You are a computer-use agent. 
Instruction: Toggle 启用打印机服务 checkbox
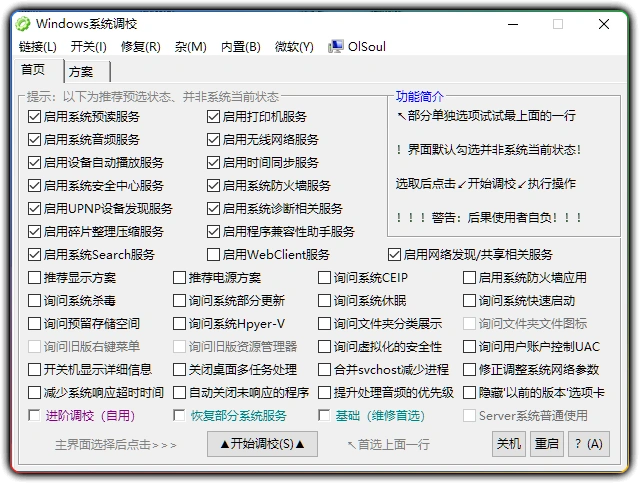point(213,117)
